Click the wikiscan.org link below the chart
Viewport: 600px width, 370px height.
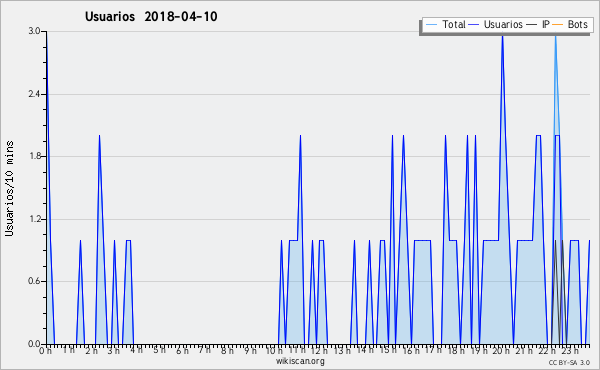click(x=300, y=361)
